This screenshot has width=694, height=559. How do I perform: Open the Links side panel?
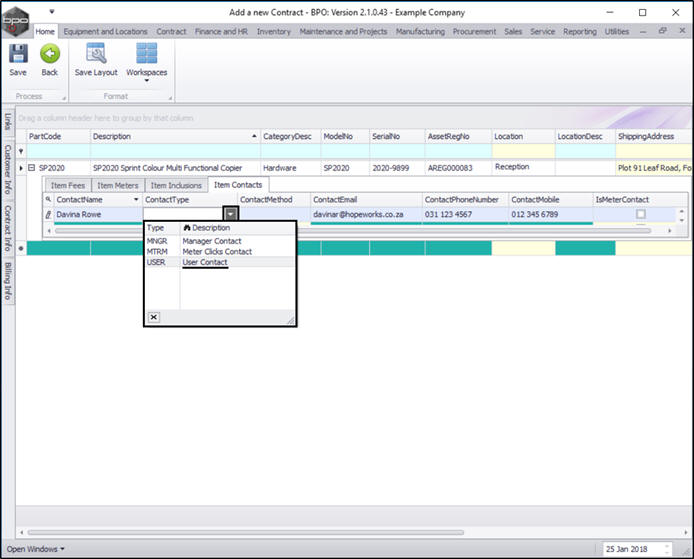8,121
